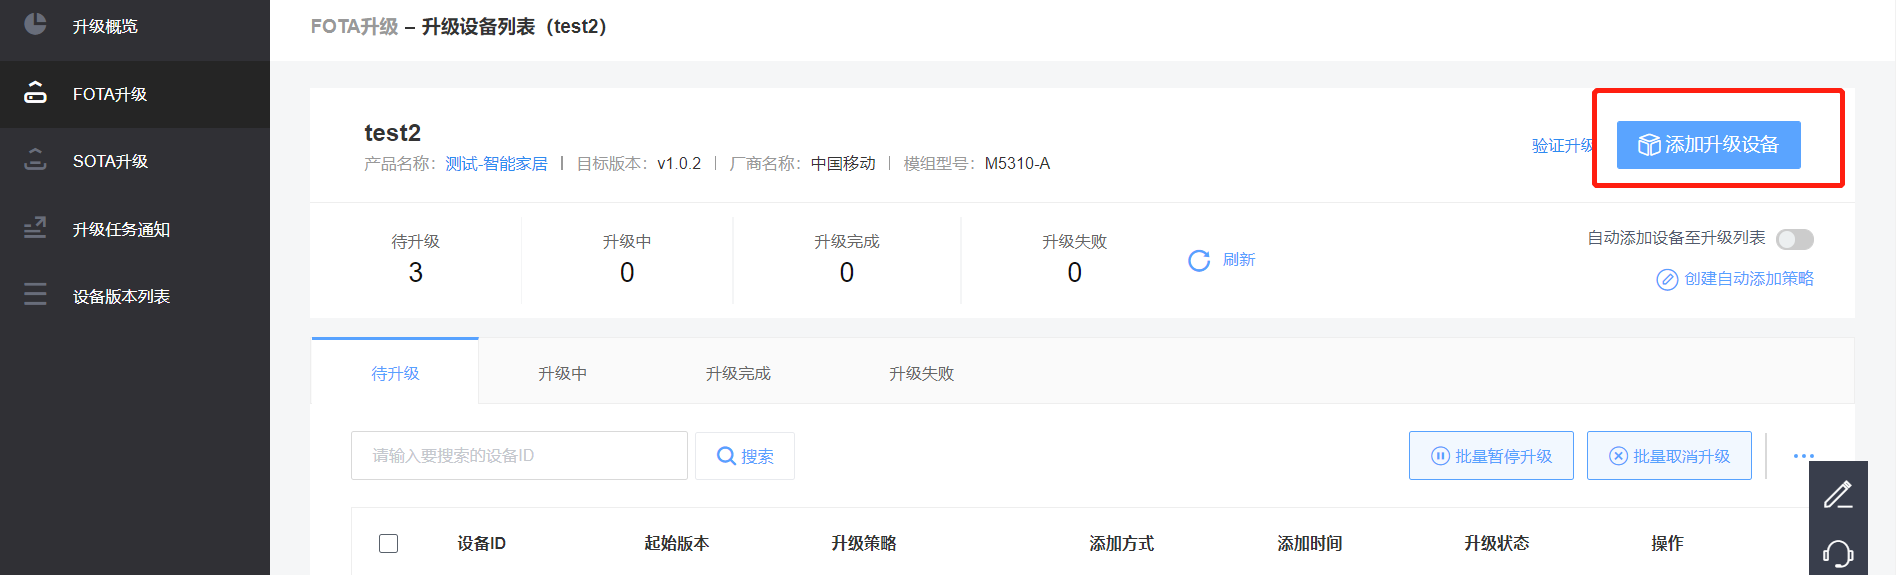The image size is (1896, 575).
Task: Click 创建自动添加策略 link
Action: click(x=1735, y=279)
